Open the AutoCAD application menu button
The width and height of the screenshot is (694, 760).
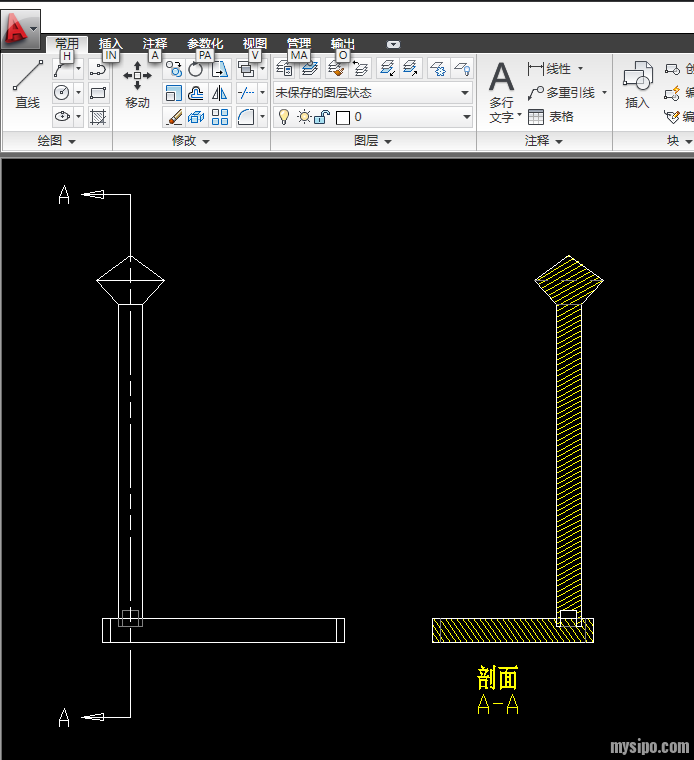click(20, 30)
